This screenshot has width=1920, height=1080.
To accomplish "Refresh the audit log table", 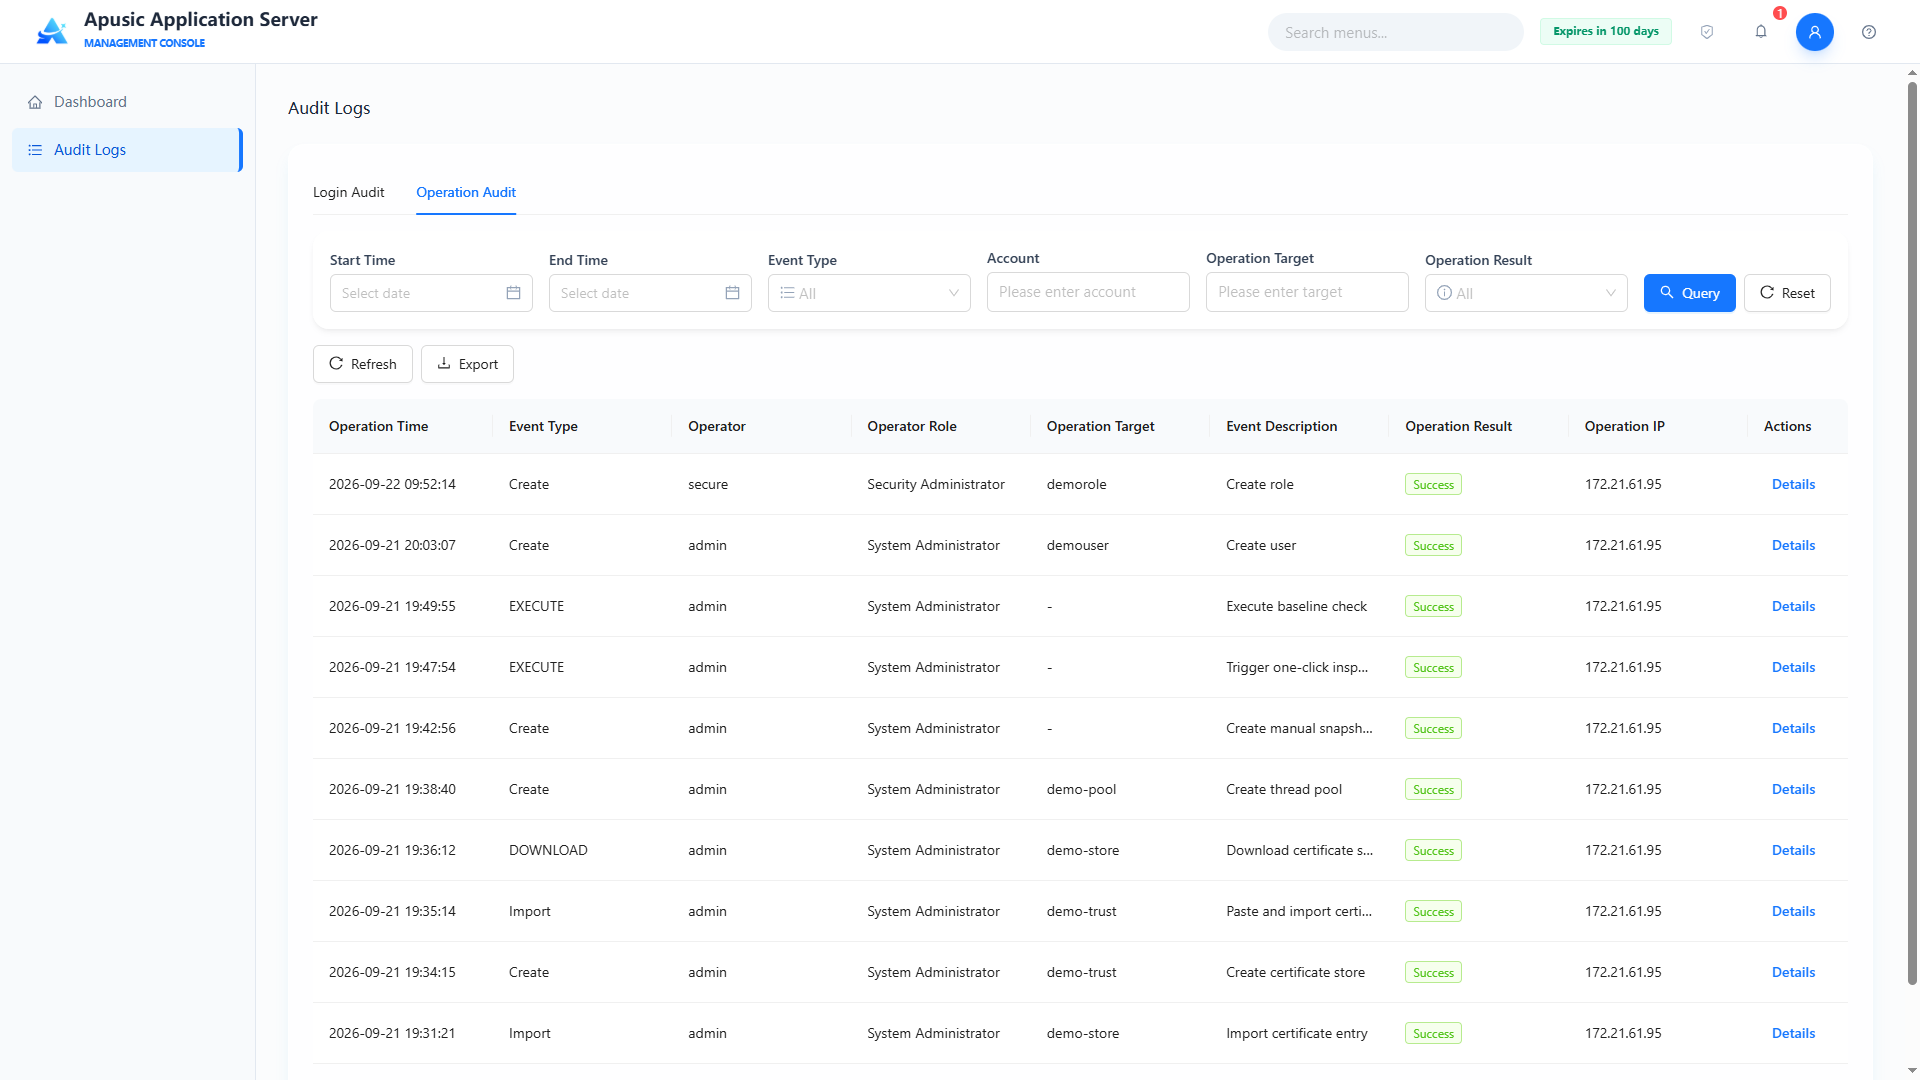I will click(x=362, y=364).
